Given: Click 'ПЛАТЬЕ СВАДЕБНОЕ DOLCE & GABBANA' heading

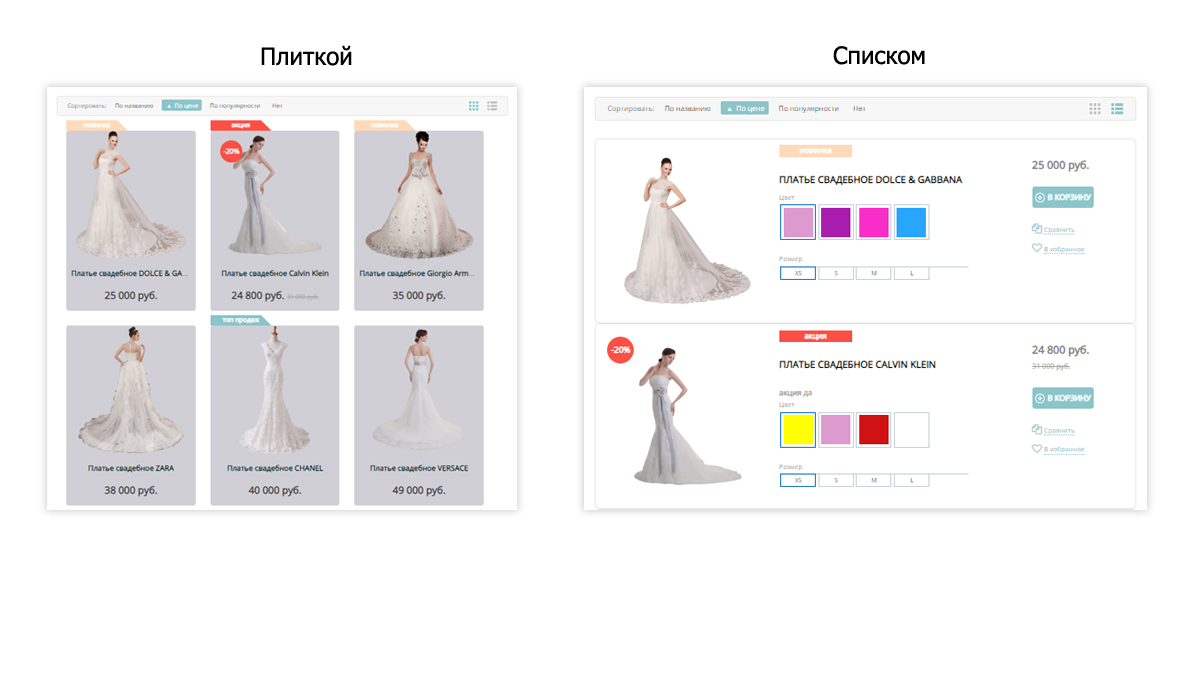Looking at the screenshot, I should pos(870,180).
